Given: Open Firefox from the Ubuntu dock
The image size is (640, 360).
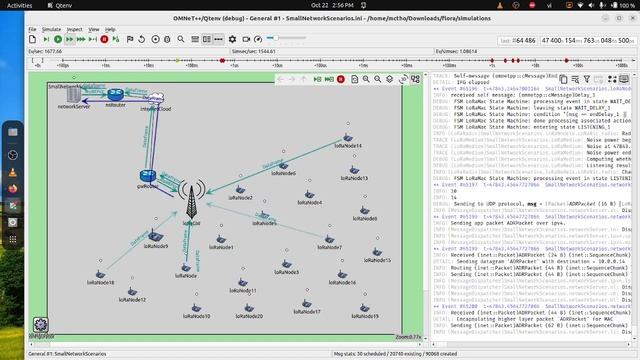Looking at the screenshot, I should point(13,189).
